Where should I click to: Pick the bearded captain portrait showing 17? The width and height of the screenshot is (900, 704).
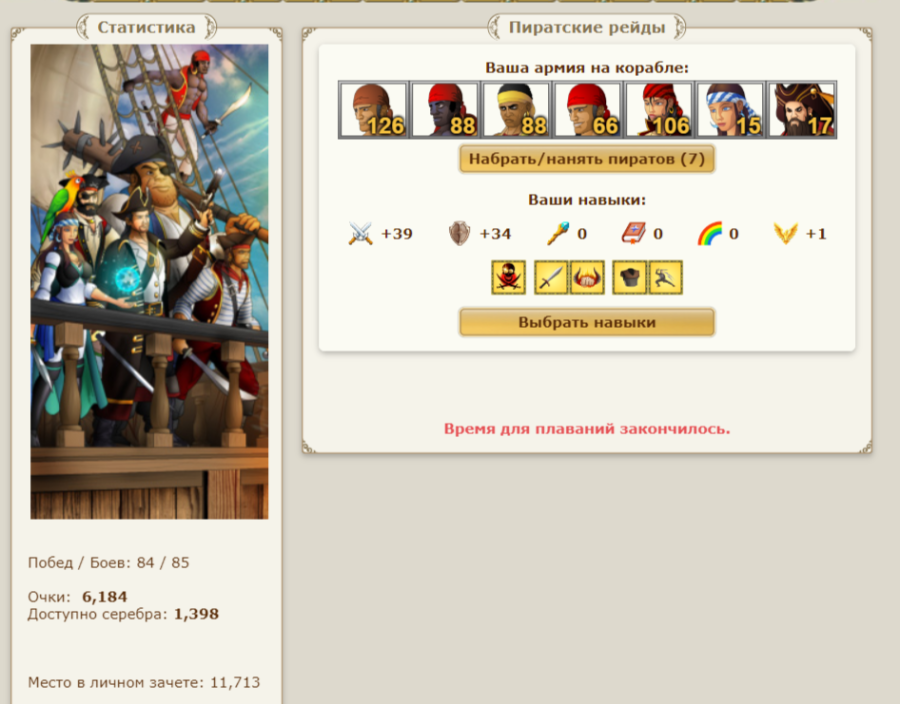pyautogui.click(x=801, y=110)
